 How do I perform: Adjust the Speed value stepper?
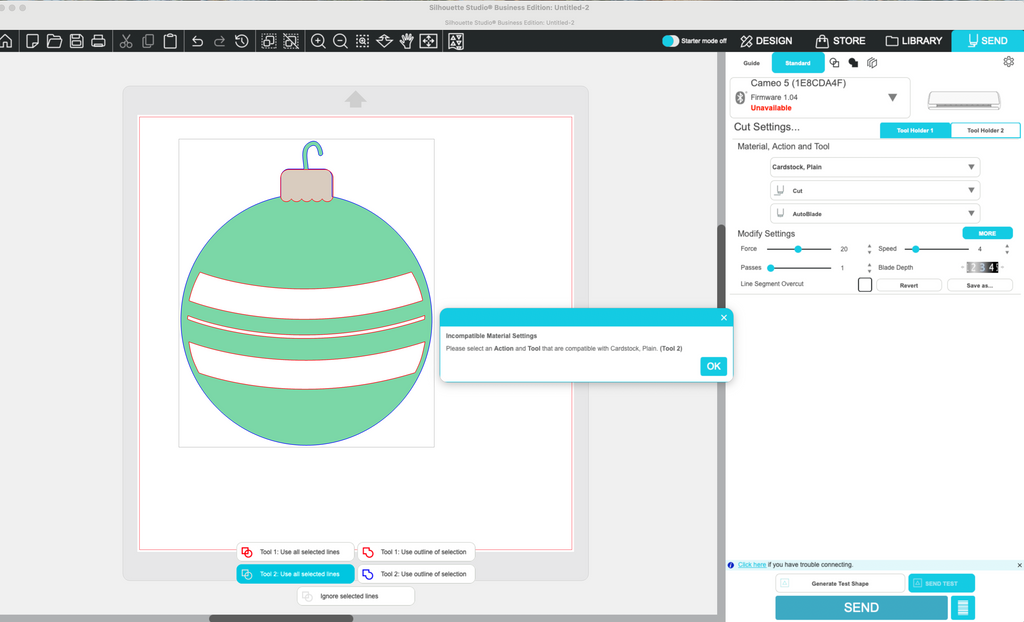1006,249
